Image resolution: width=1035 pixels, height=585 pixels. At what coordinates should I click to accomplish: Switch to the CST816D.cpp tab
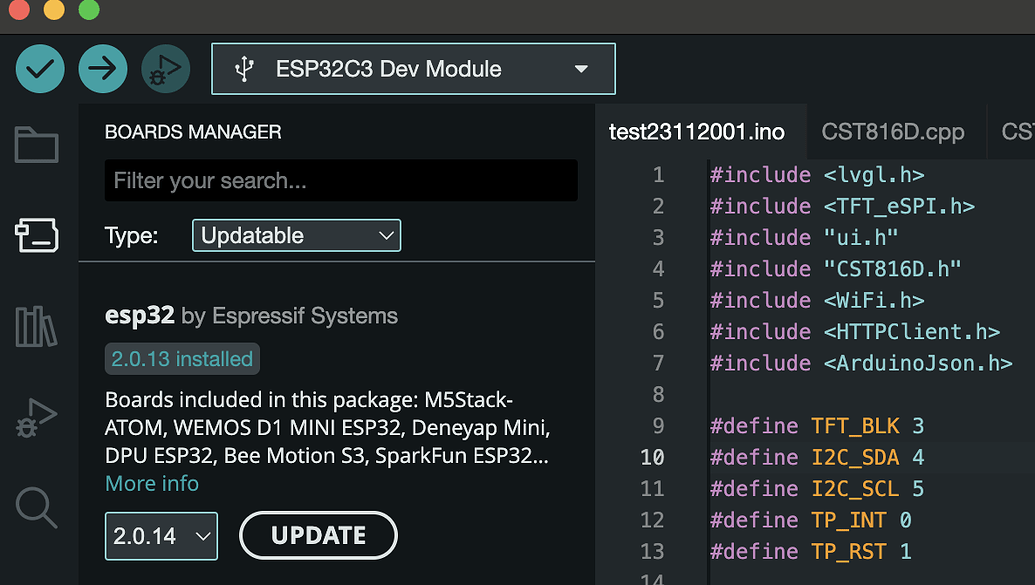892,132
